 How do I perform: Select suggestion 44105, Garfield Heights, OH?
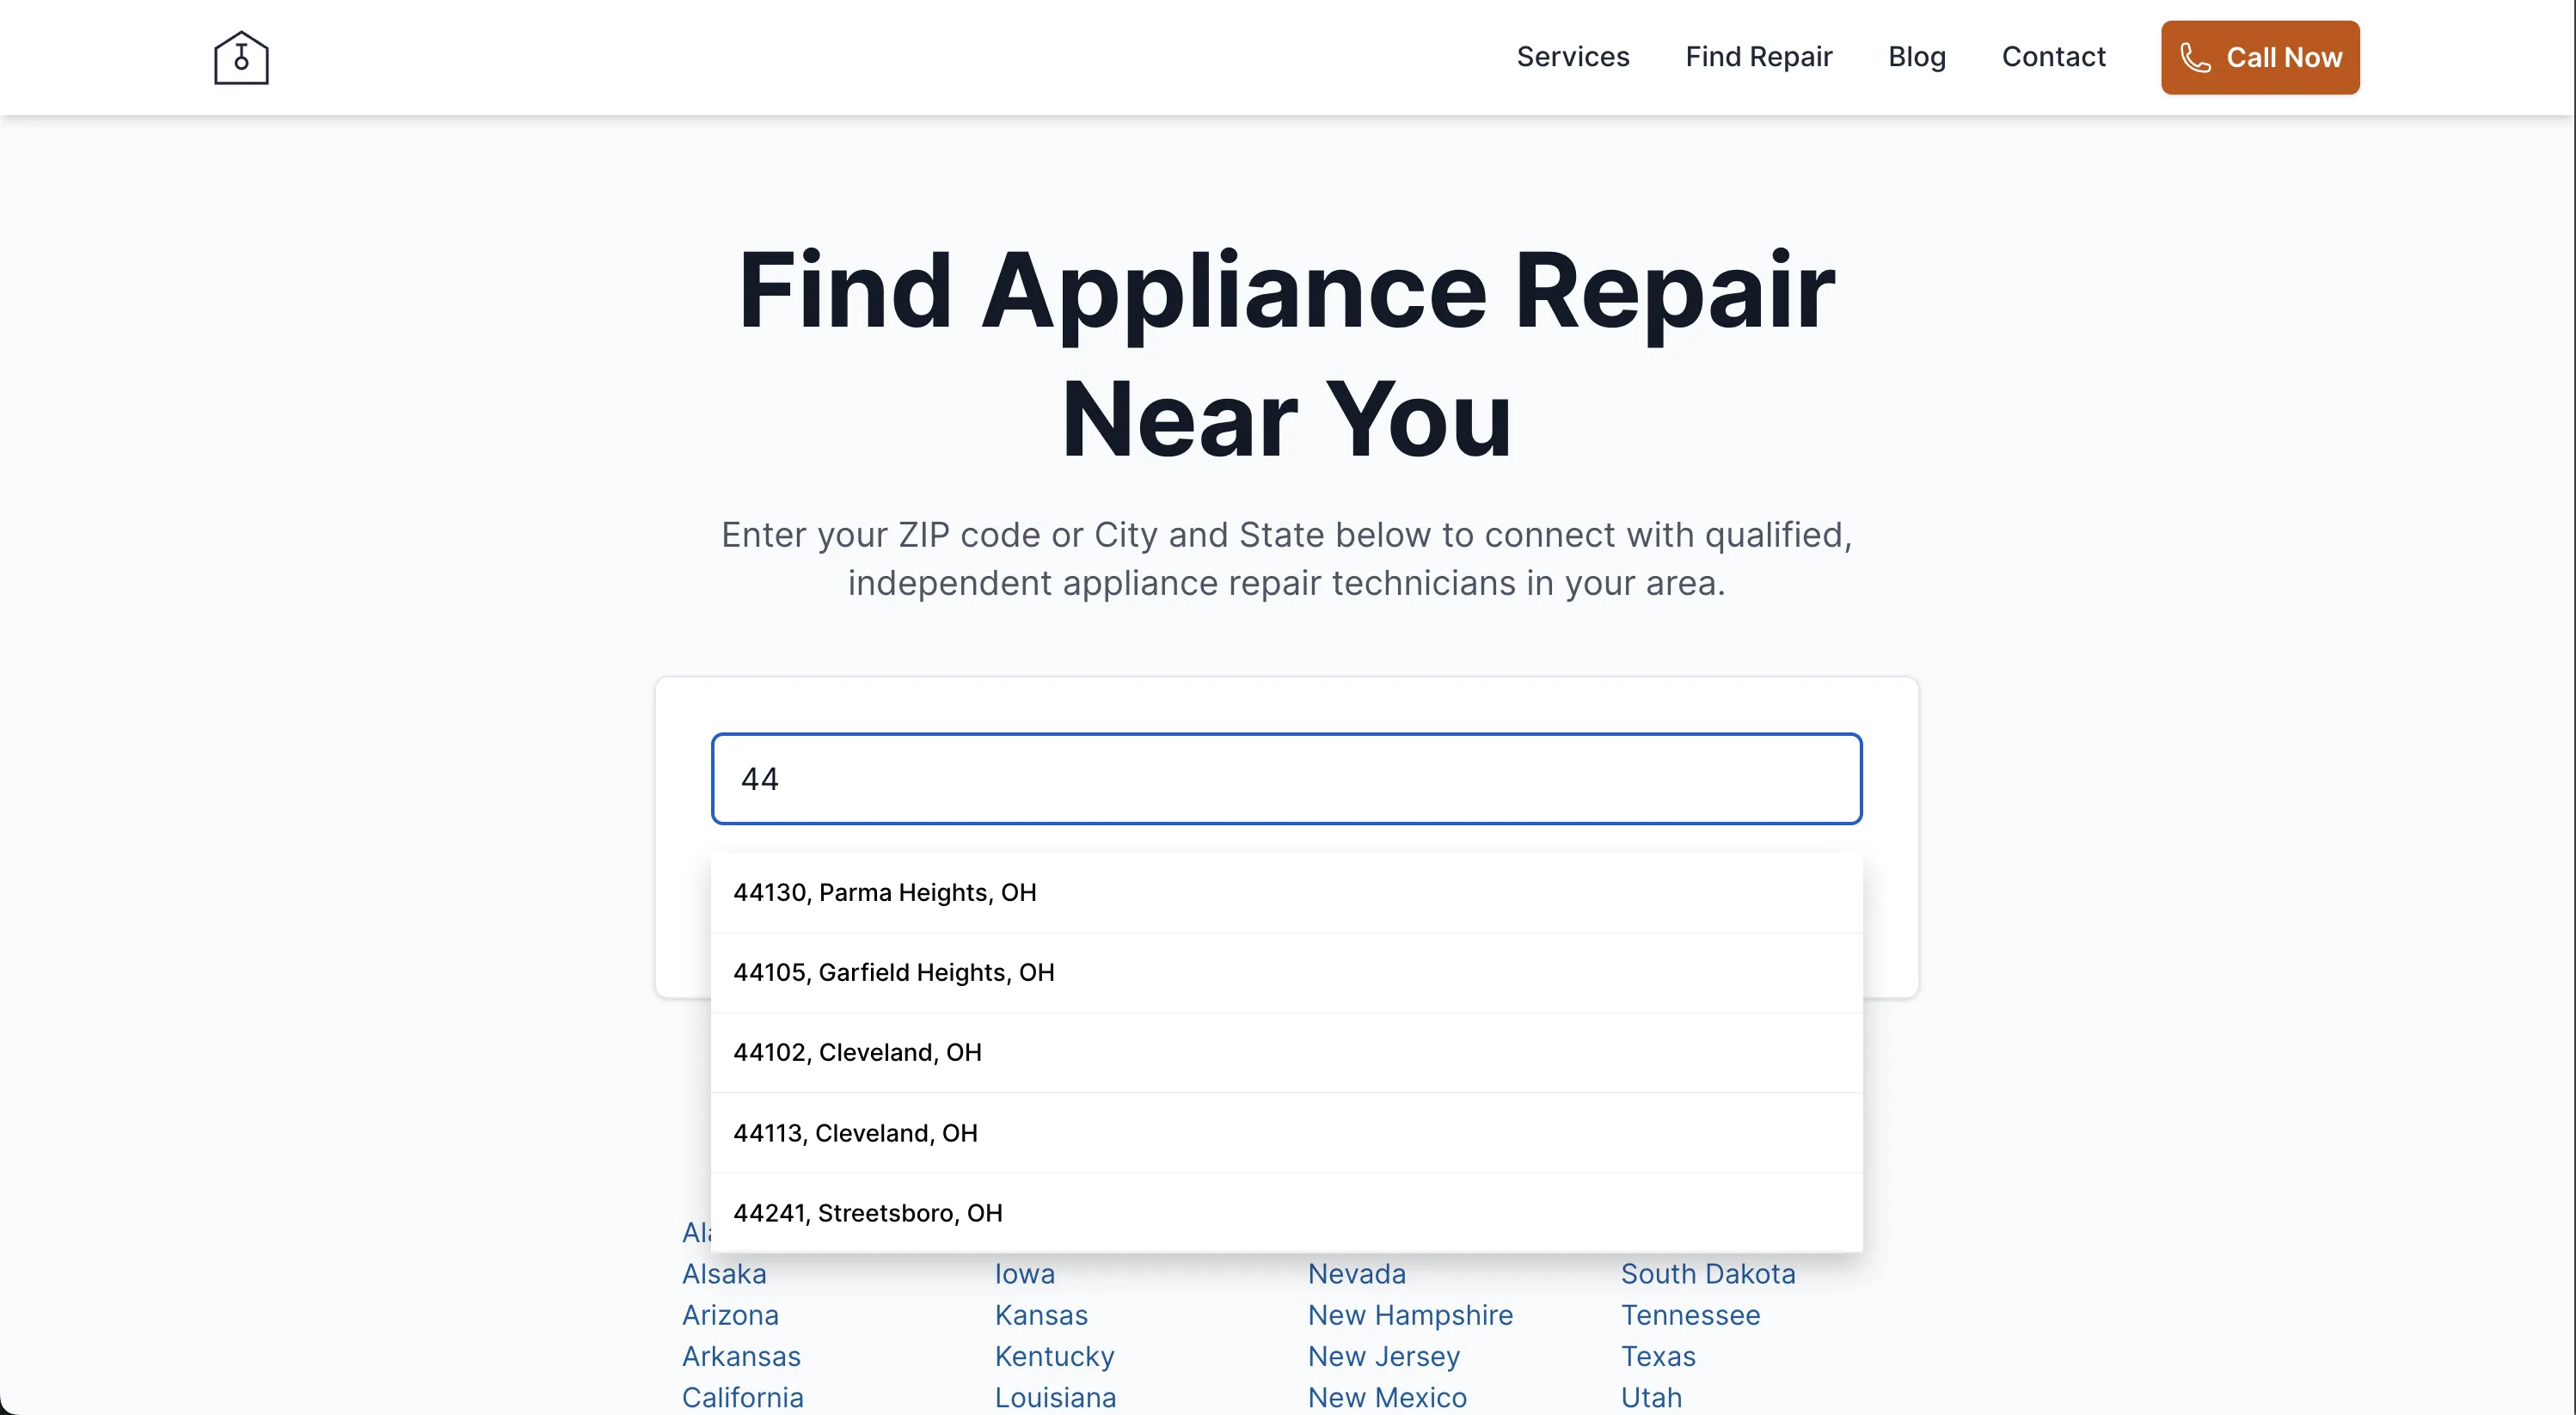(1286, 972)
